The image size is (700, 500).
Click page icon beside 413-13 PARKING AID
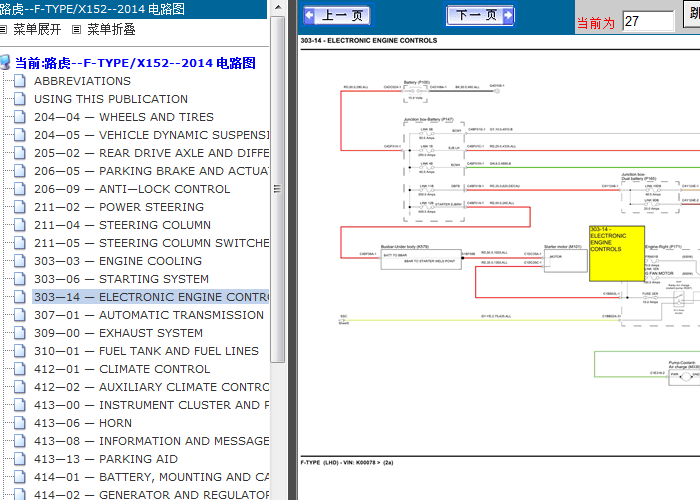pyautogui.click(x=20, y=459)
